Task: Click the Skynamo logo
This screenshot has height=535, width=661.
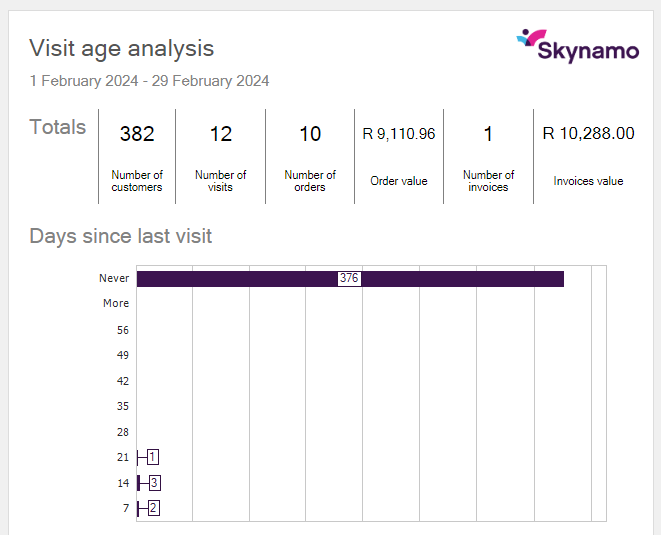Action: pos(577,46)
